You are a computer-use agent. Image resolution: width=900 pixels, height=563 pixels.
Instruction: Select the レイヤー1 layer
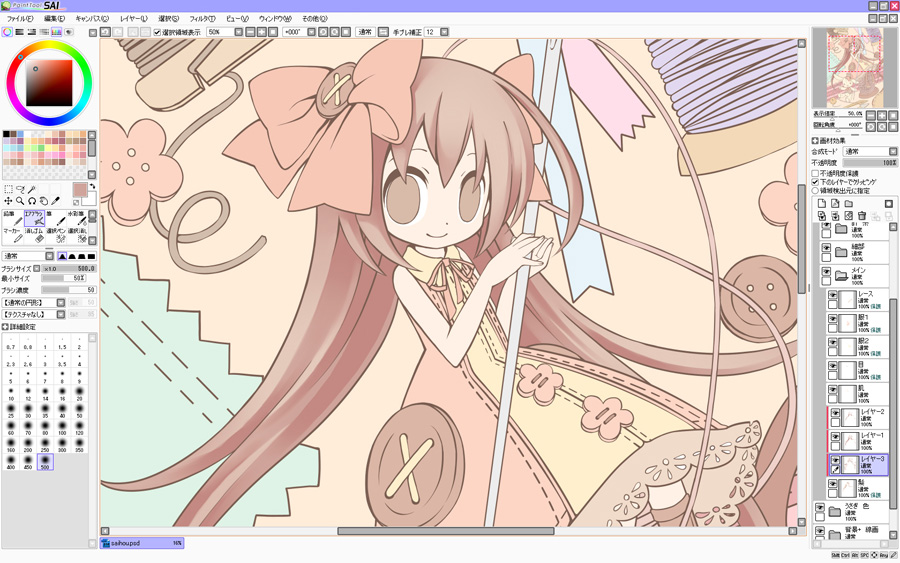(859, 441)
